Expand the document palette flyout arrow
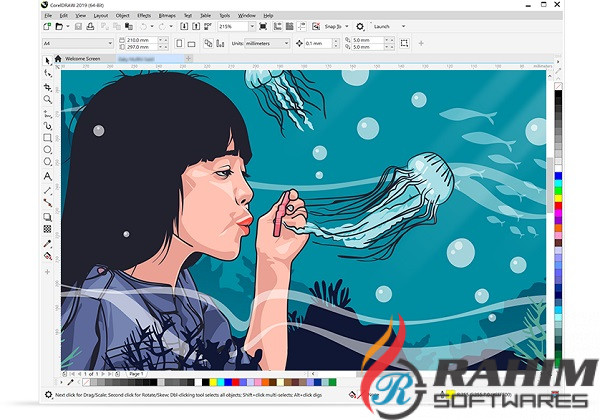The height and width of the screenshot is (420, 600). click(x=62, y=382)
